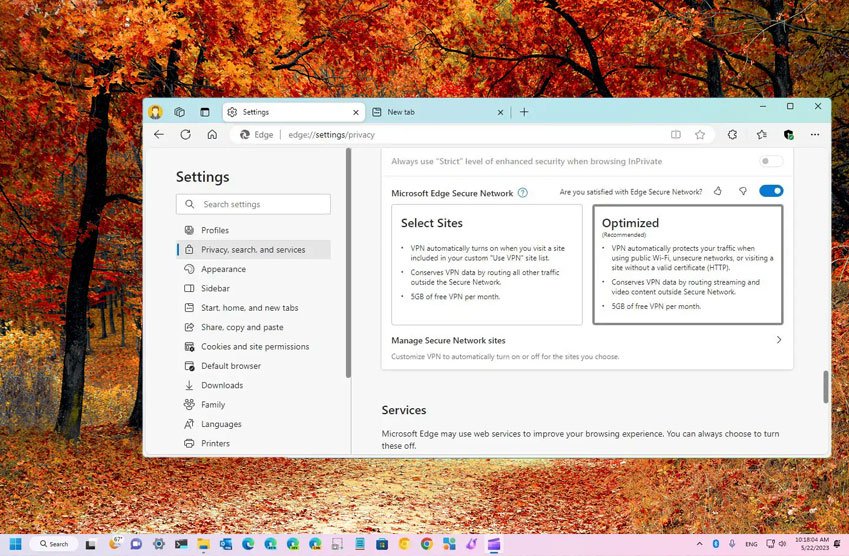Viewport: 849px width, 556px height.
Task: Click the settings page vertical scrollbar
Action: pos(825,387)
